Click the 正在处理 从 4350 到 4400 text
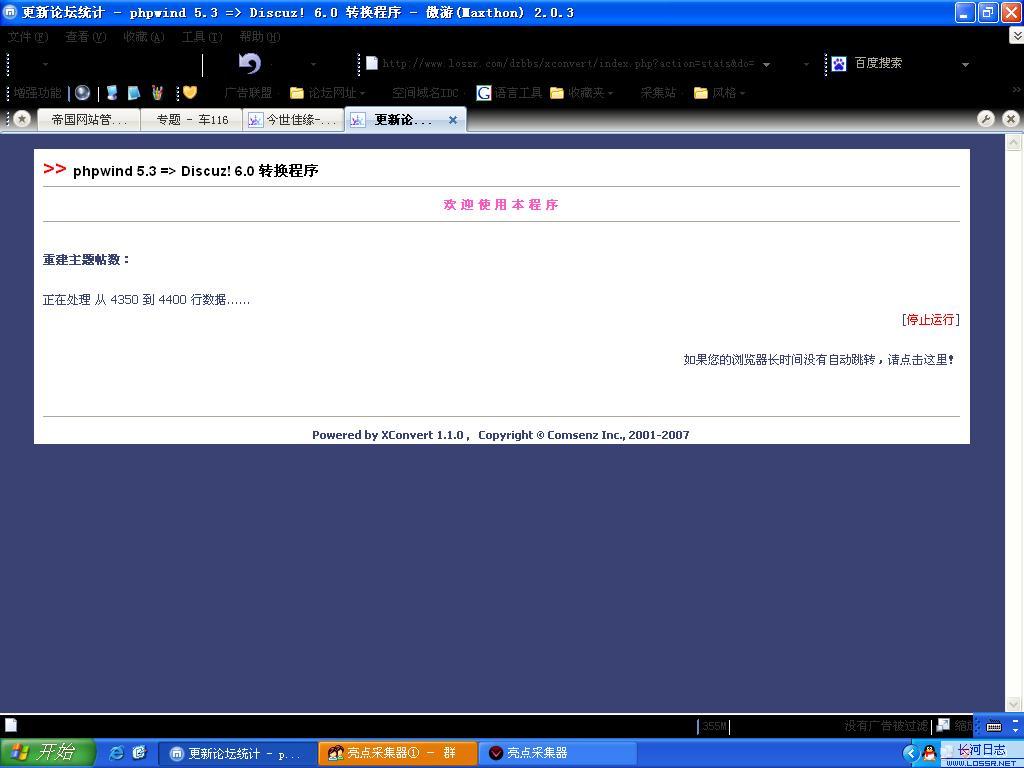 click(x=146, y=300)
